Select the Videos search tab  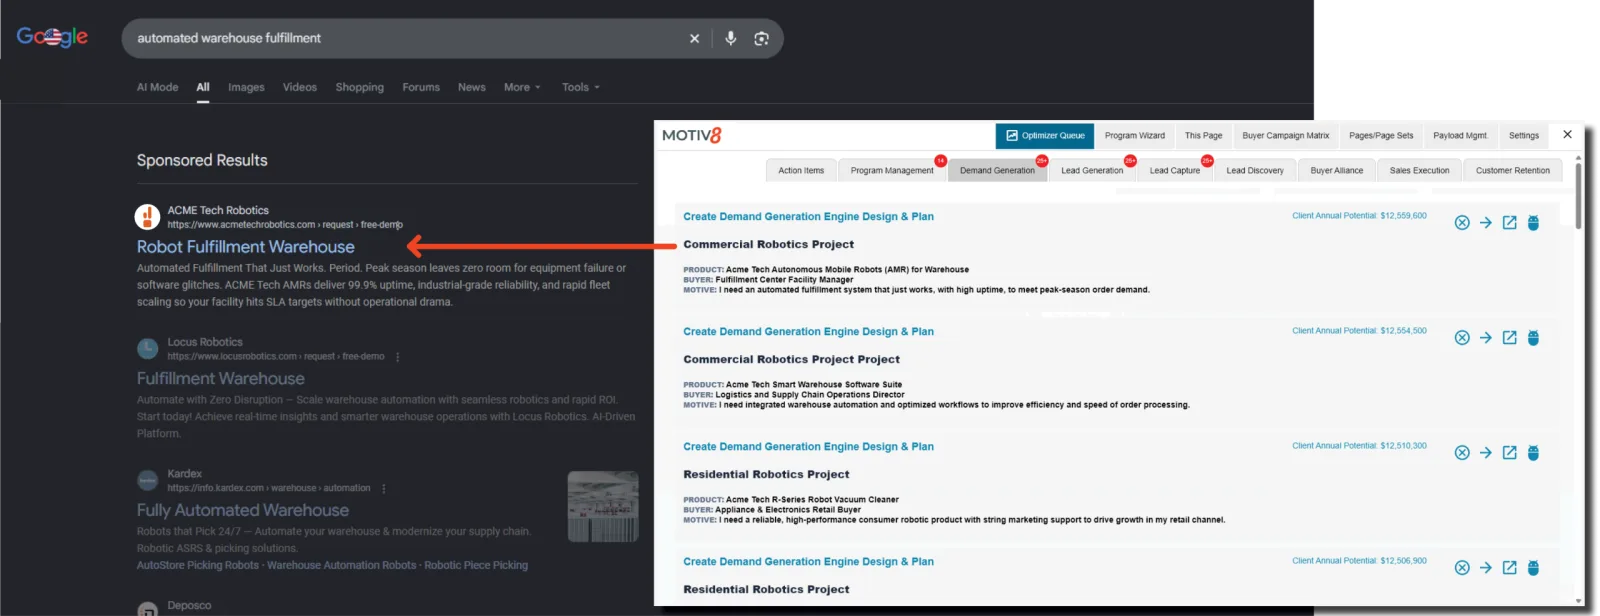tap(300, 87)
